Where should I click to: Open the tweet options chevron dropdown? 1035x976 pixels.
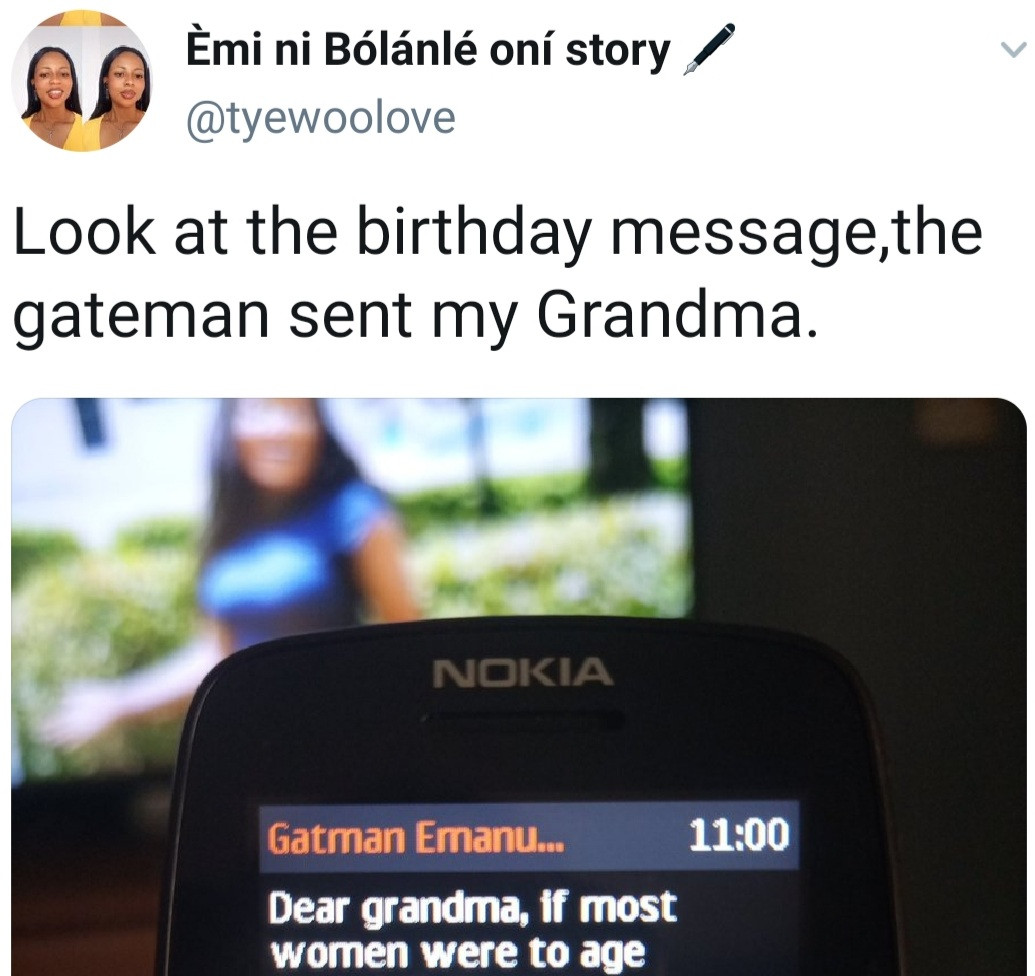1013,50
